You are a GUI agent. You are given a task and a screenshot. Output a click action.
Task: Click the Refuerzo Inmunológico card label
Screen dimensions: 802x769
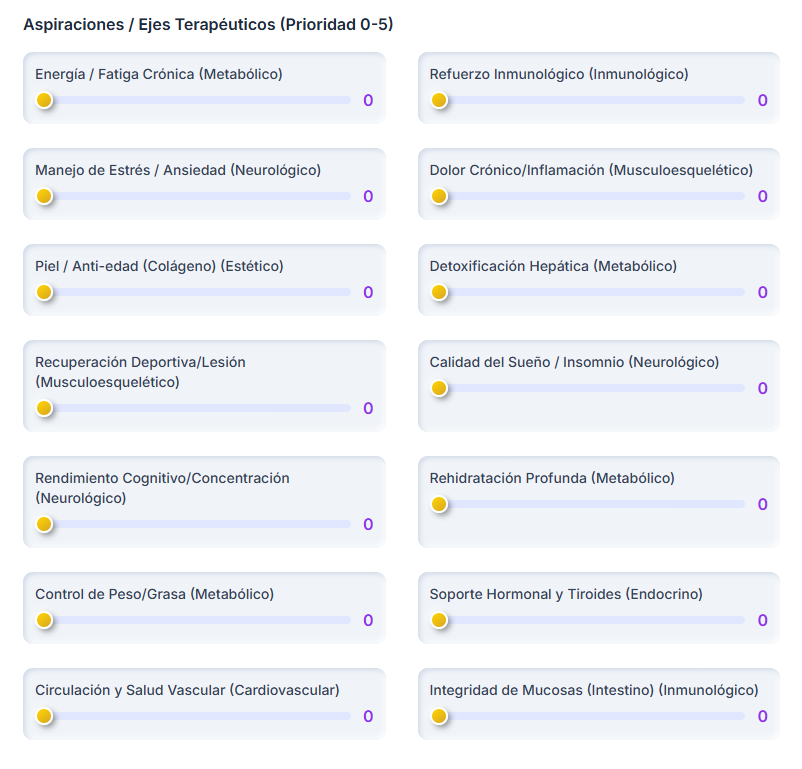(558, 73)
